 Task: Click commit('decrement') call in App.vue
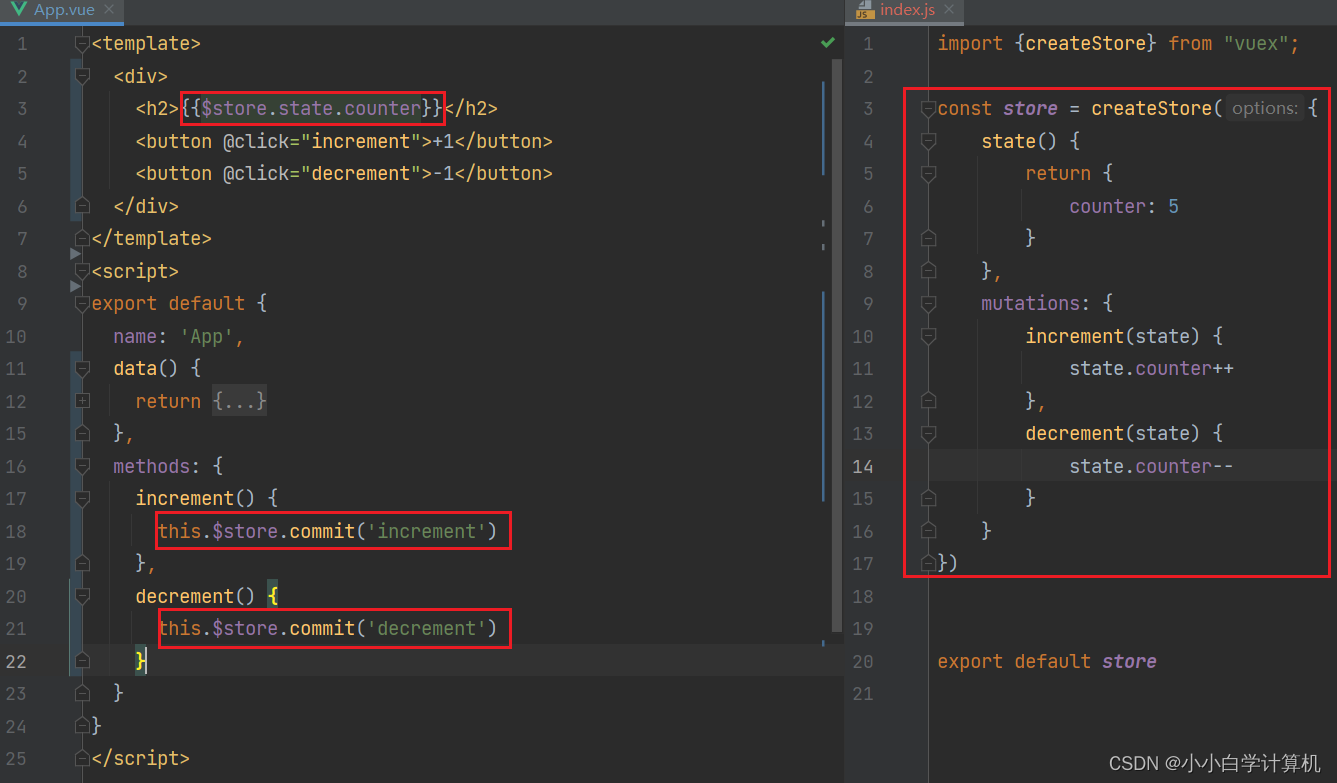393,628
